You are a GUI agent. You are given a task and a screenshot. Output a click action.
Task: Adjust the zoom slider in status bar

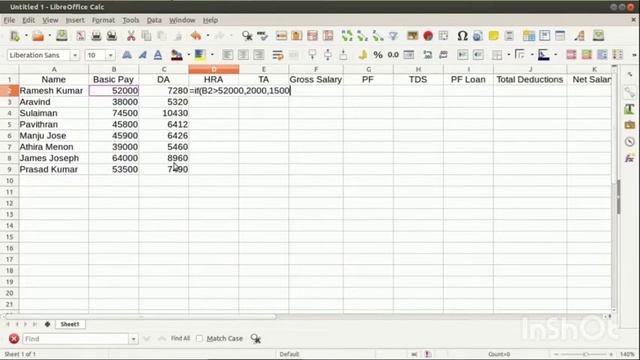(585, 354)
